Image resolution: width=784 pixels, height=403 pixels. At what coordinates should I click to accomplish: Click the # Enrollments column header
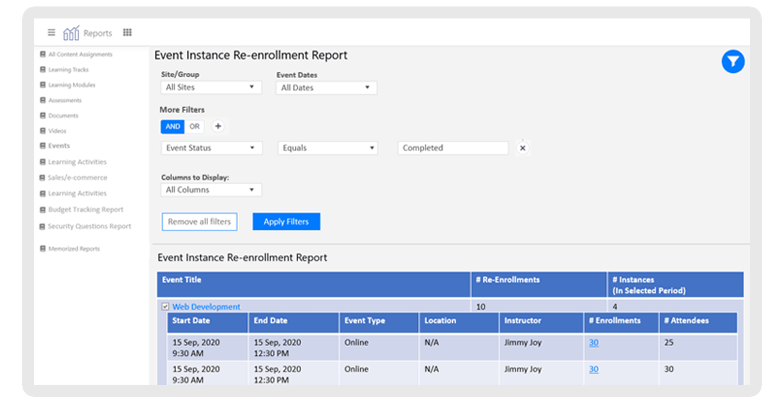622,322
